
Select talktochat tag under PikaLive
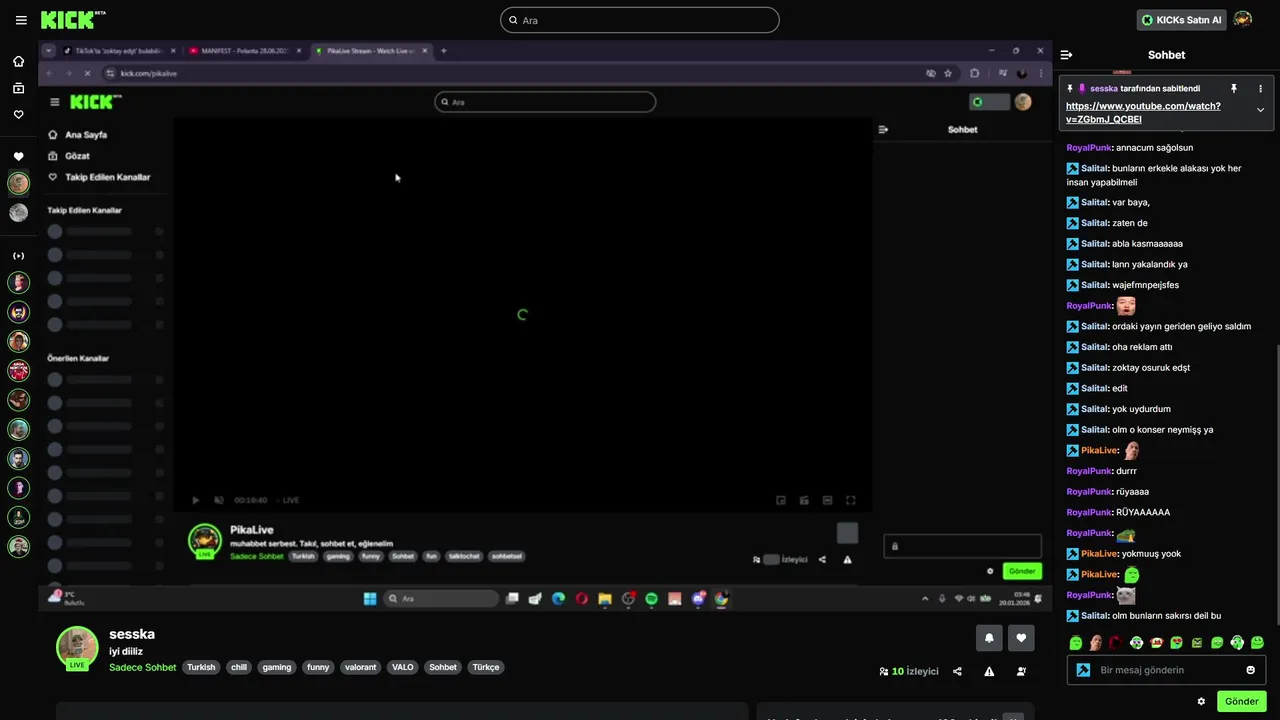(464, 556)
